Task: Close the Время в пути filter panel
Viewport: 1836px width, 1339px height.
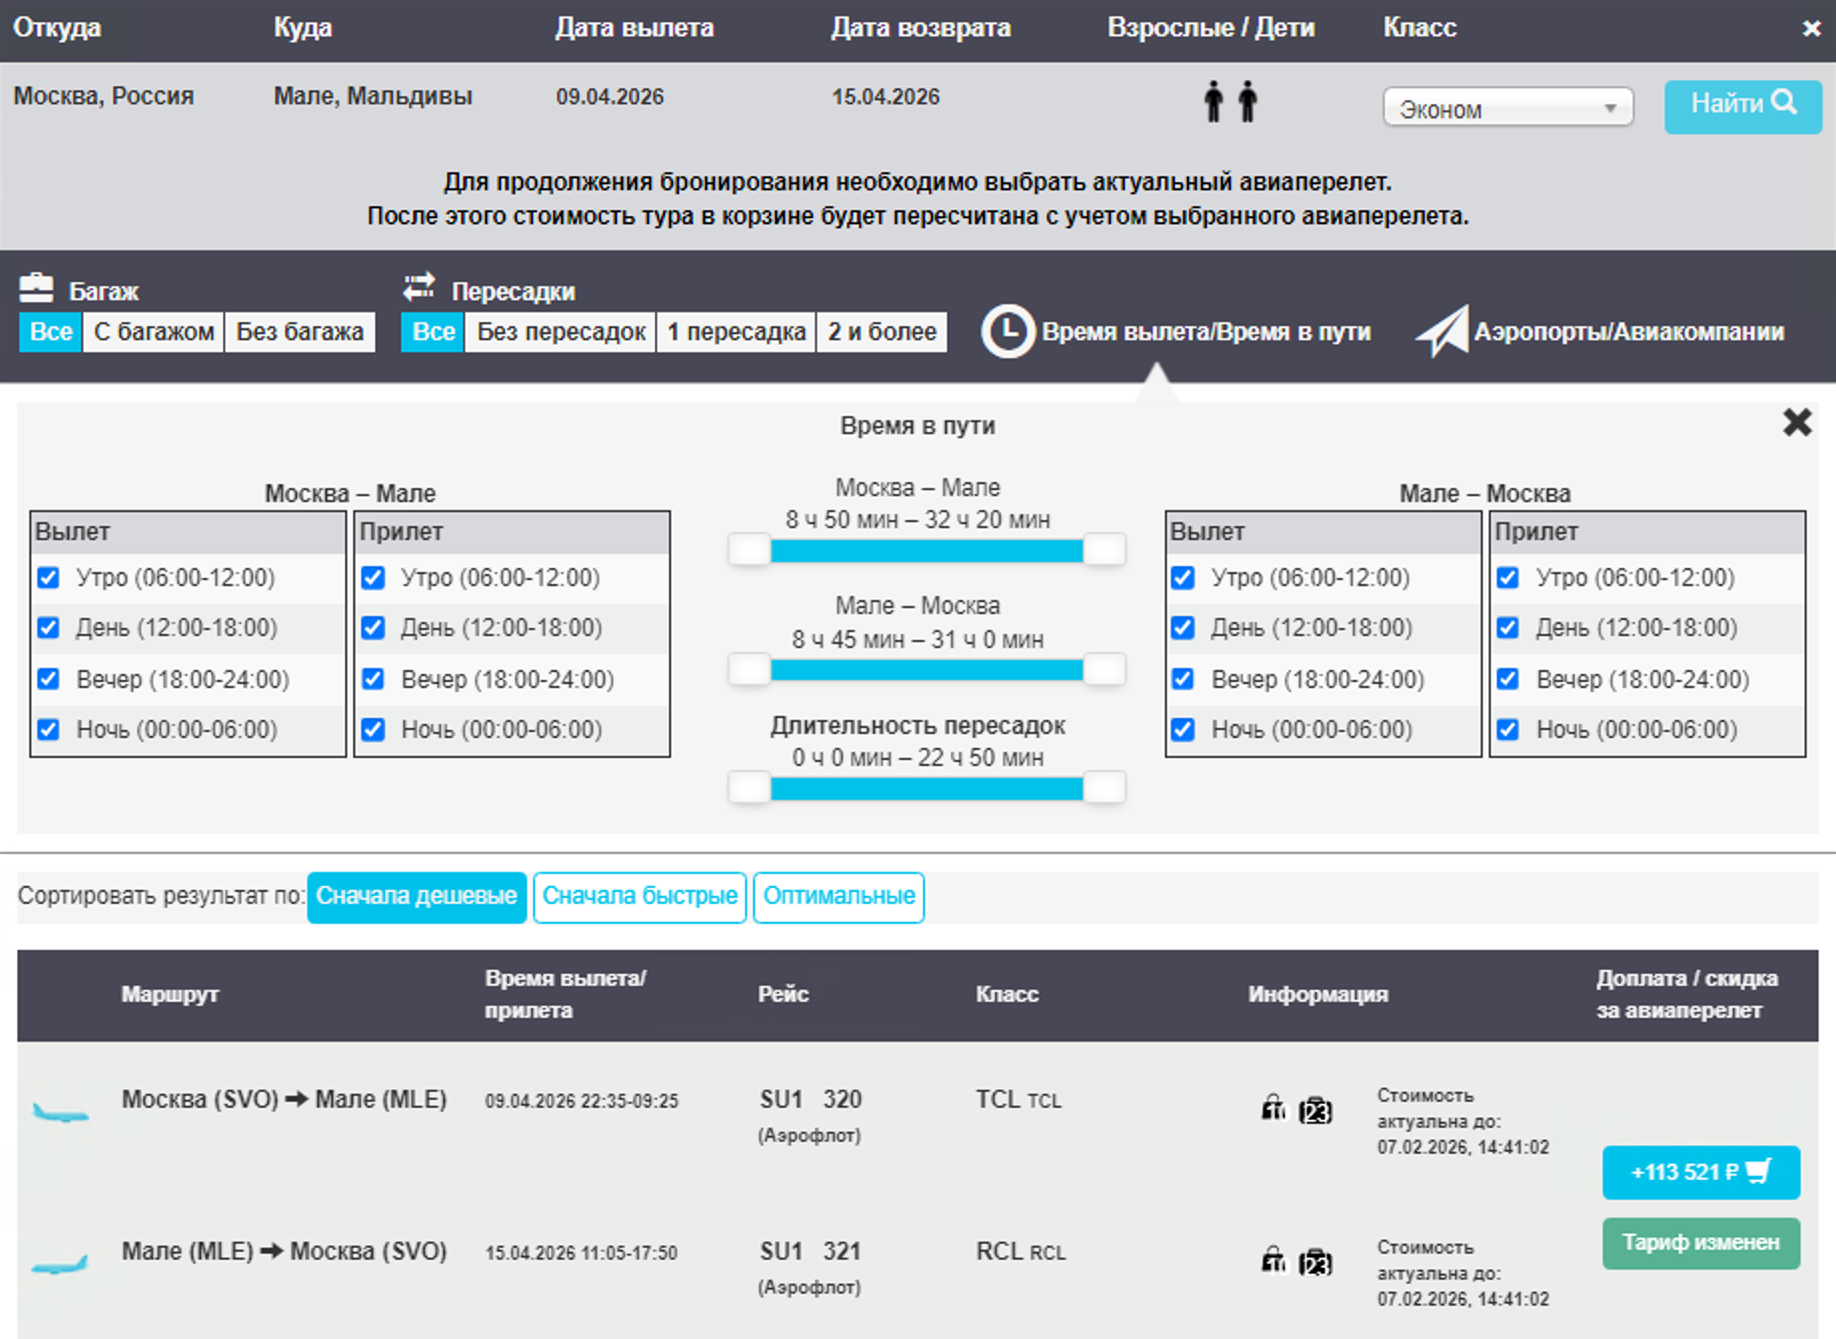Action: 1796,423
